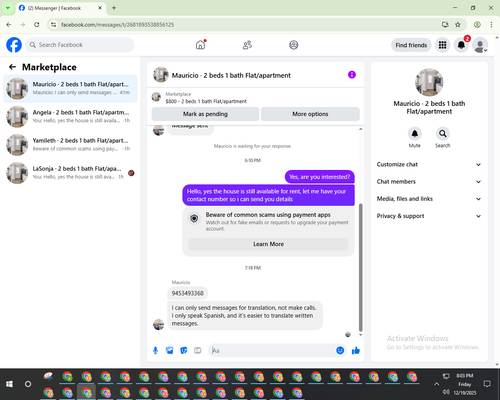View site information icon in address bar
This screenshot has width=500, height=400.
point(54,25)
